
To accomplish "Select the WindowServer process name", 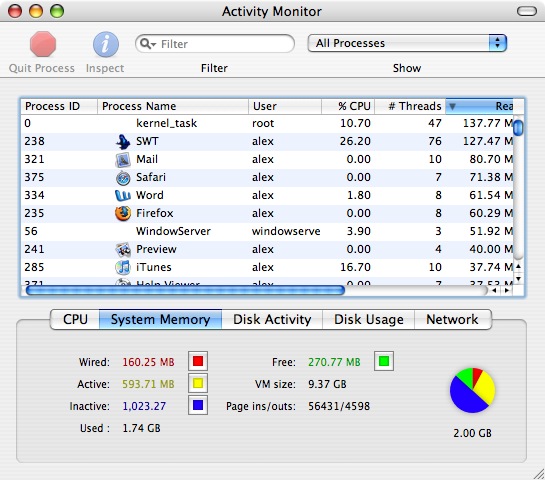I will click(173, 231).
